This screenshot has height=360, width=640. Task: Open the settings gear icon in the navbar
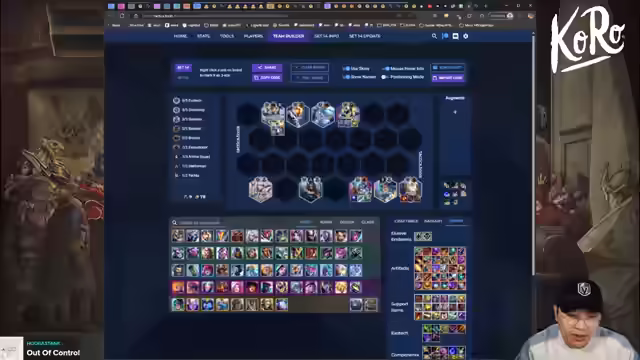[466, 36]
